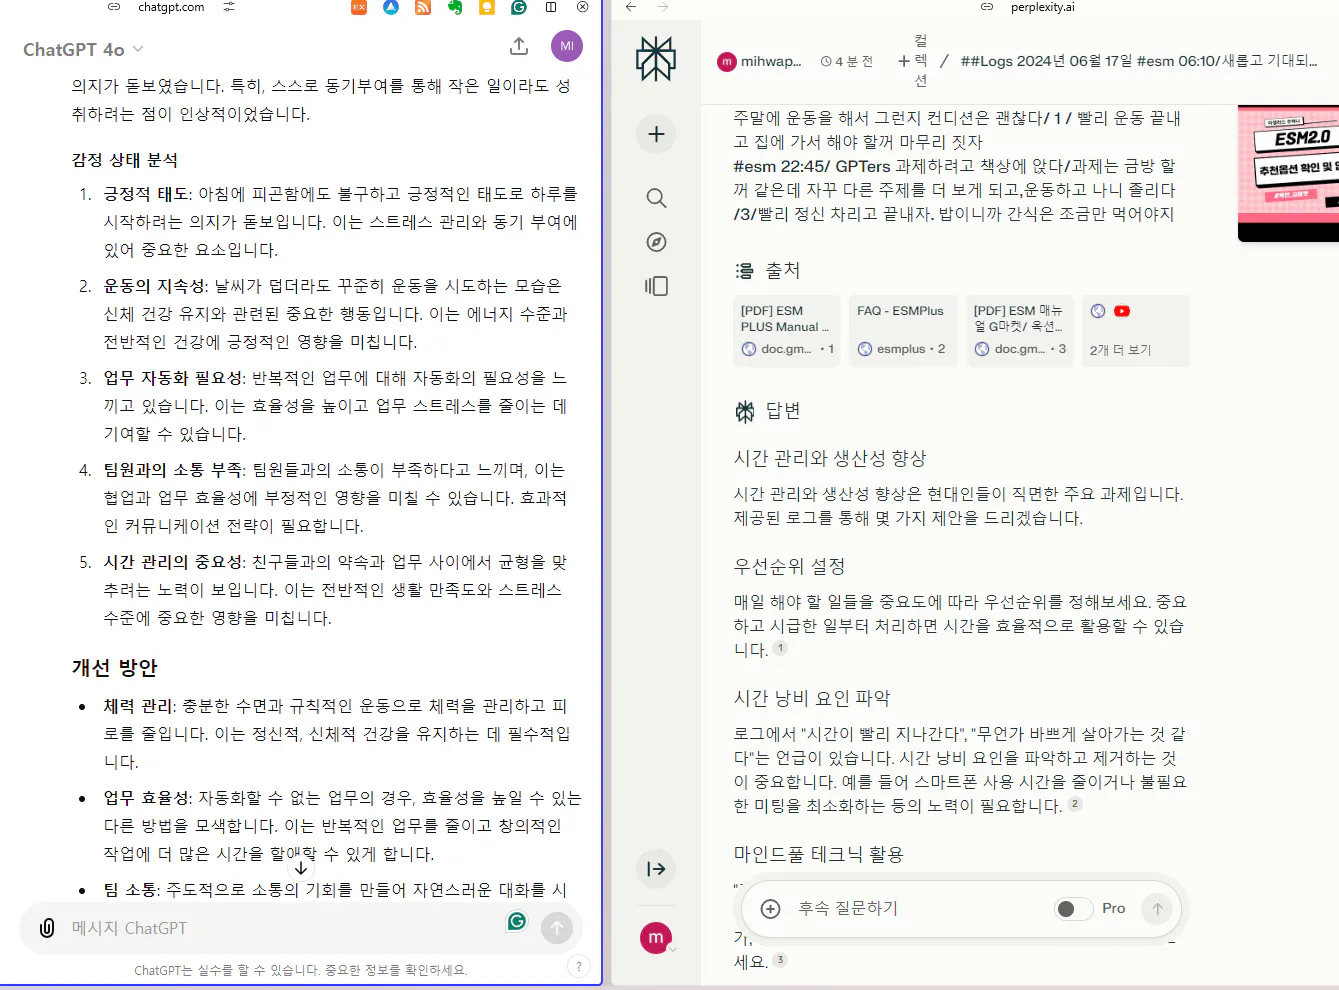Click the plus attach icon in follow-up box
The height and width of the screenshot is (990, 1339).
click(x=770, y=908)
